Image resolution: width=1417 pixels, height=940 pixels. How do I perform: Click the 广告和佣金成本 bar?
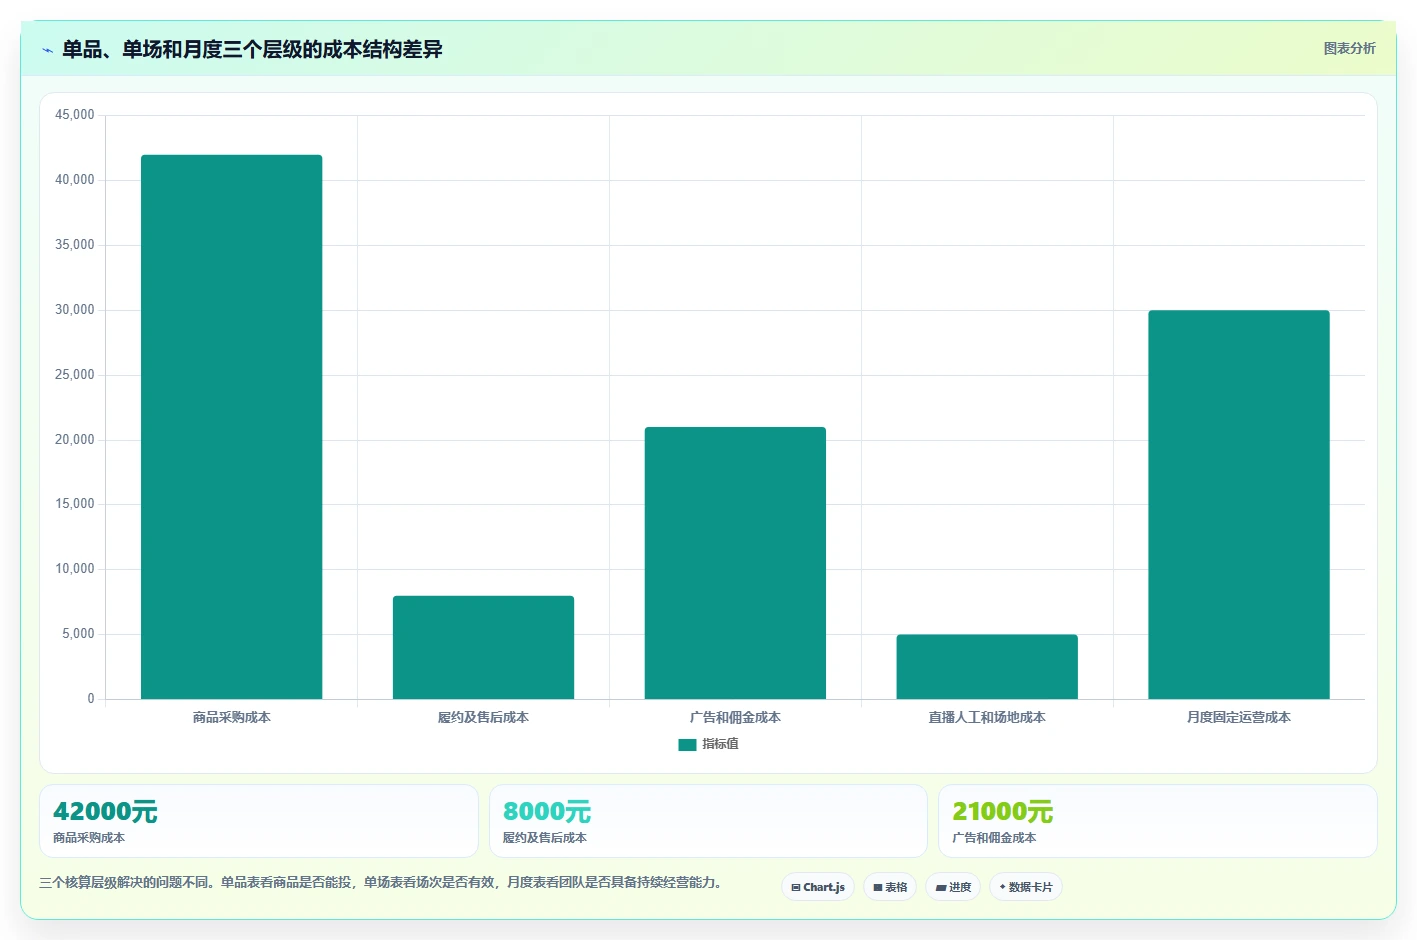[x=735, y=563]
